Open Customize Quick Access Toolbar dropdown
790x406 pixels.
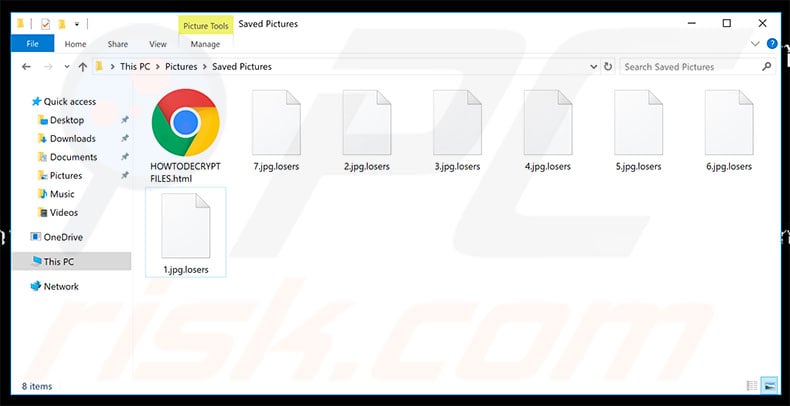click(77, 24)
